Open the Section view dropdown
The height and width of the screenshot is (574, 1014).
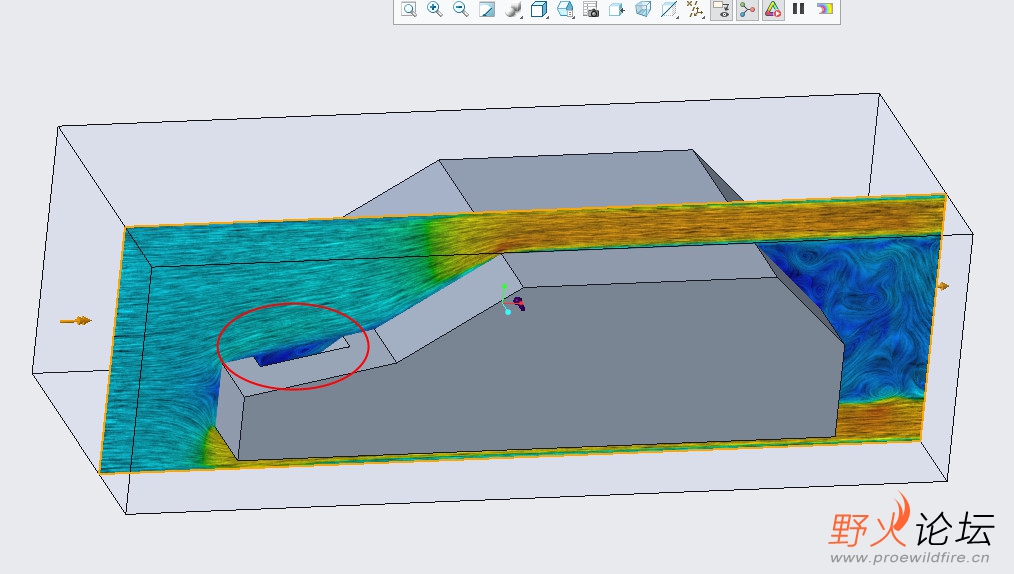(x=669, y=9)
